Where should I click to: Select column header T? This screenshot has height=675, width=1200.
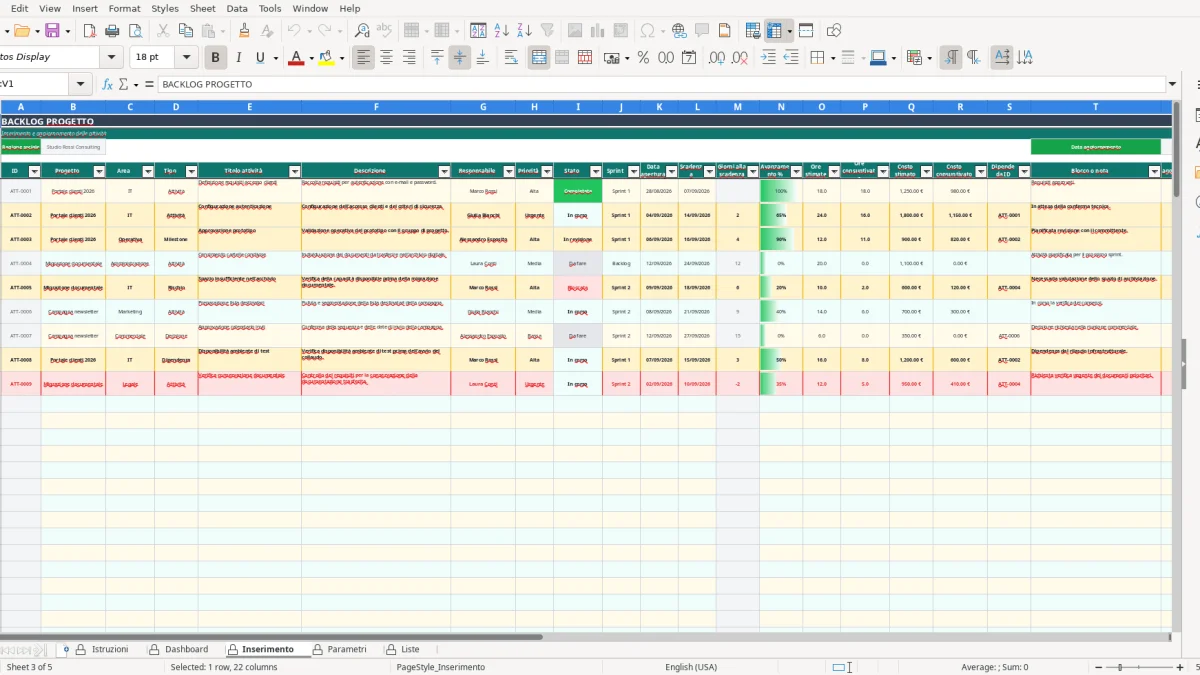click(x=1095, y=107)
